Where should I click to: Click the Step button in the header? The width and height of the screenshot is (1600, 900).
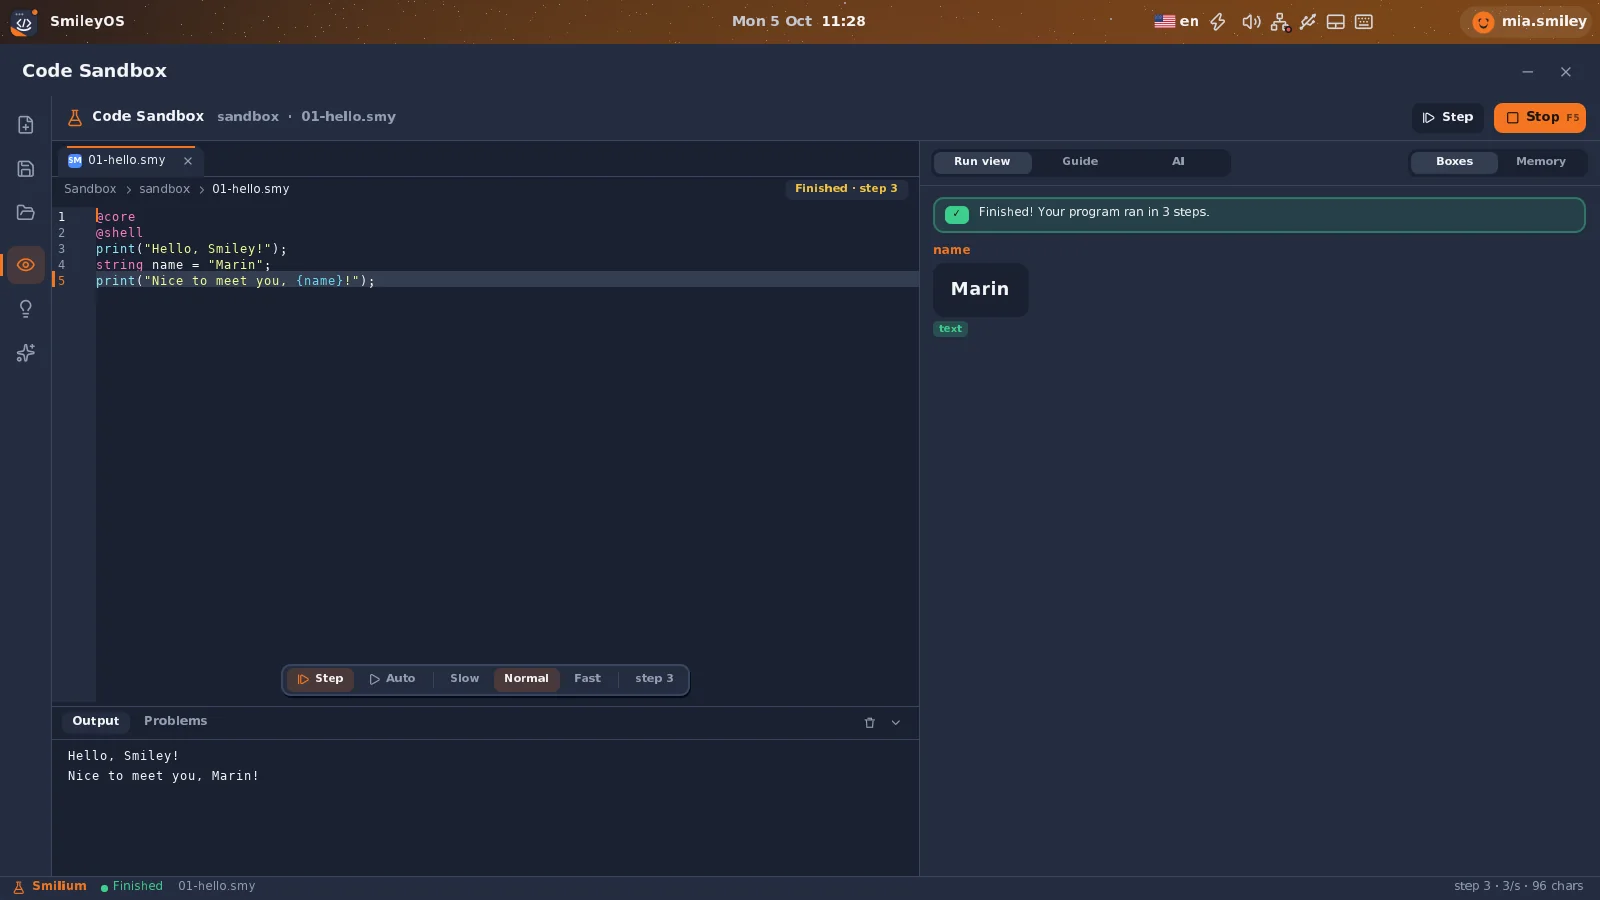(1448, 118)
